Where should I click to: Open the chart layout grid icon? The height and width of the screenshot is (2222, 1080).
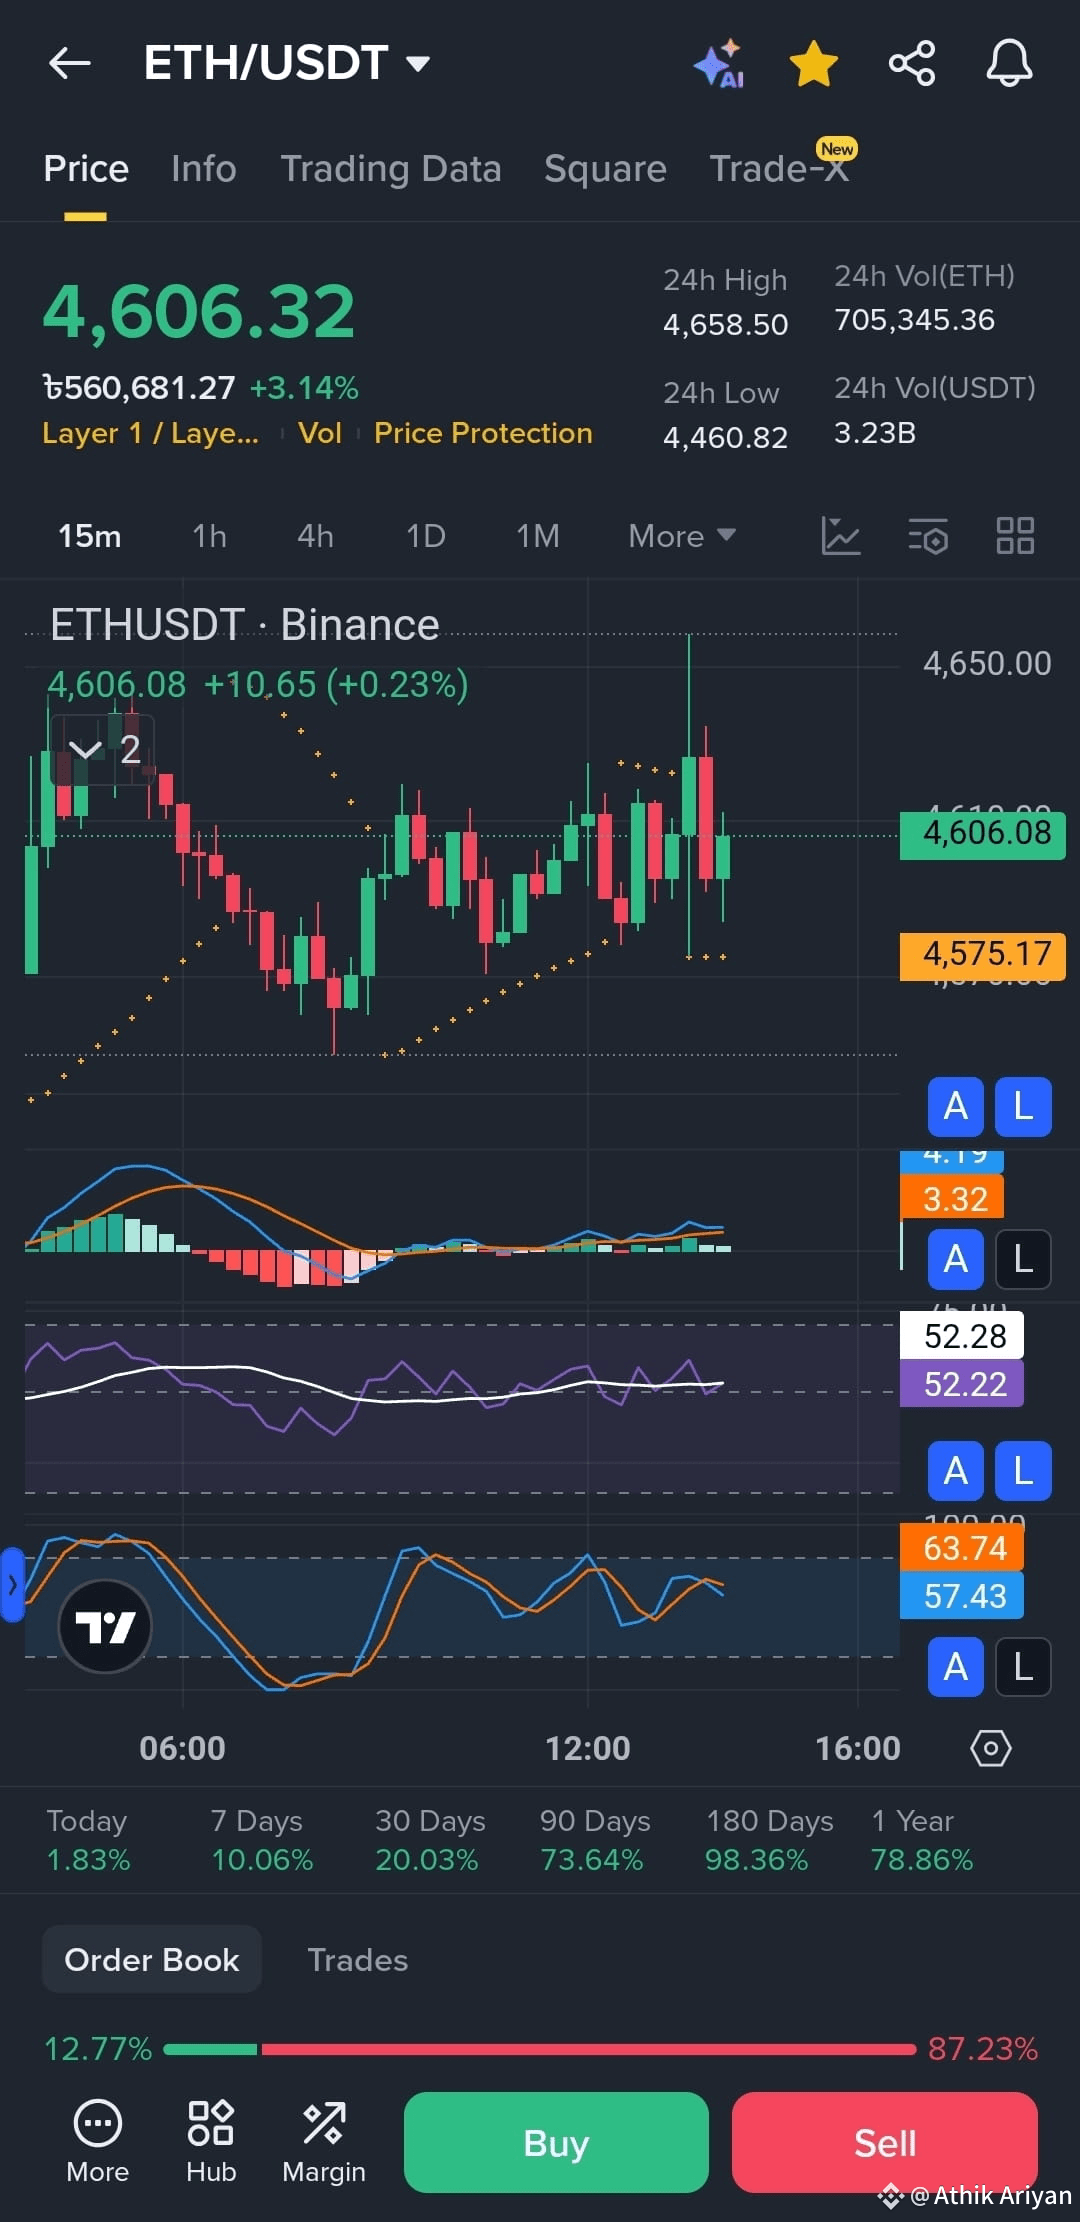(1015, 536)
